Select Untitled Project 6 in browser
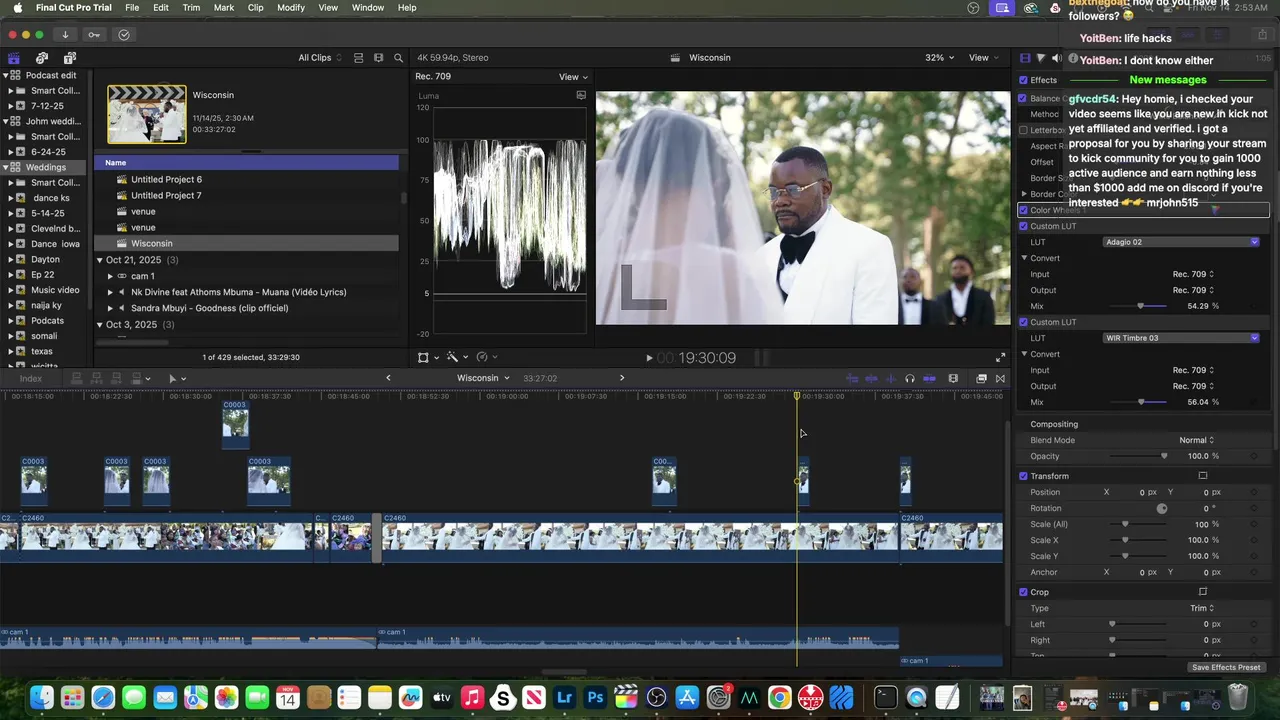 click(x=166, y=180)
